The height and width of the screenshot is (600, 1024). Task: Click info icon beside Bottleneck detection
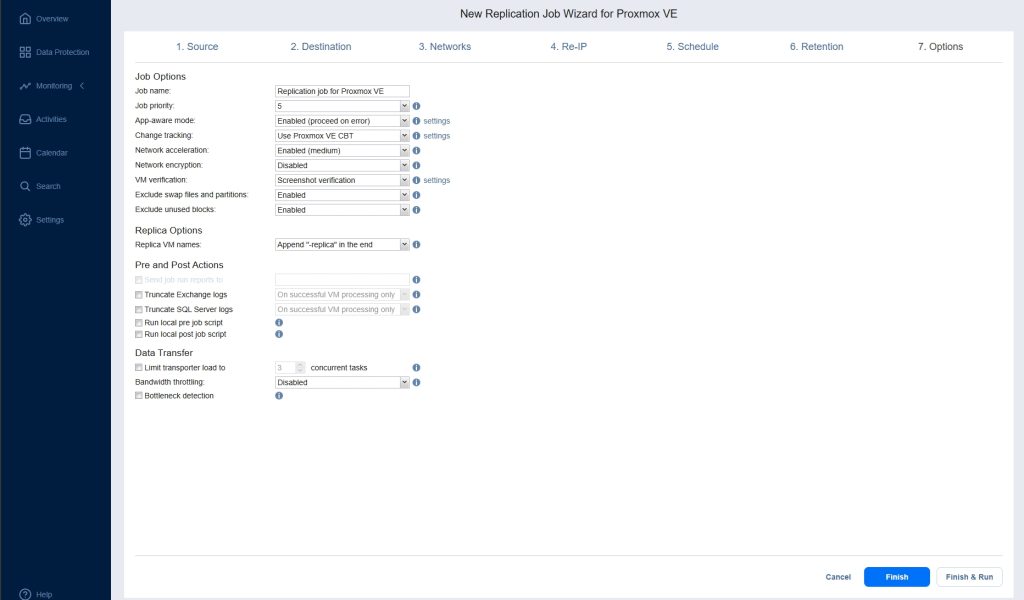click(279, 396)
